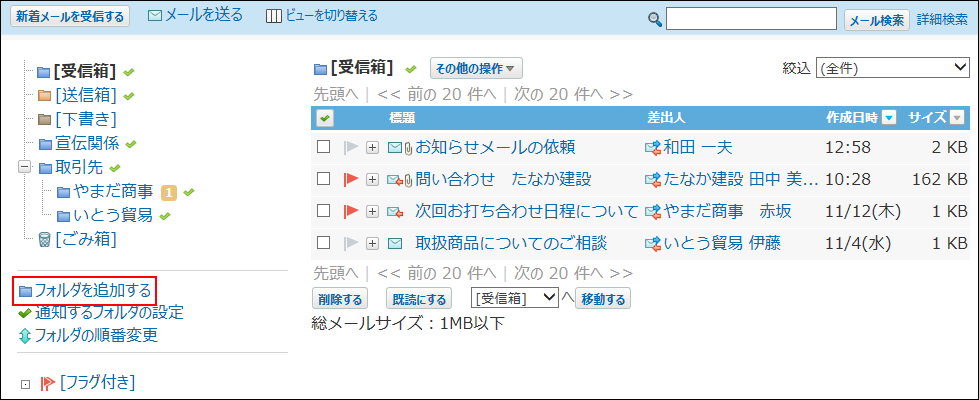Click sender やまだ商事 赤坂
The image size is (979, 400).
727,211
